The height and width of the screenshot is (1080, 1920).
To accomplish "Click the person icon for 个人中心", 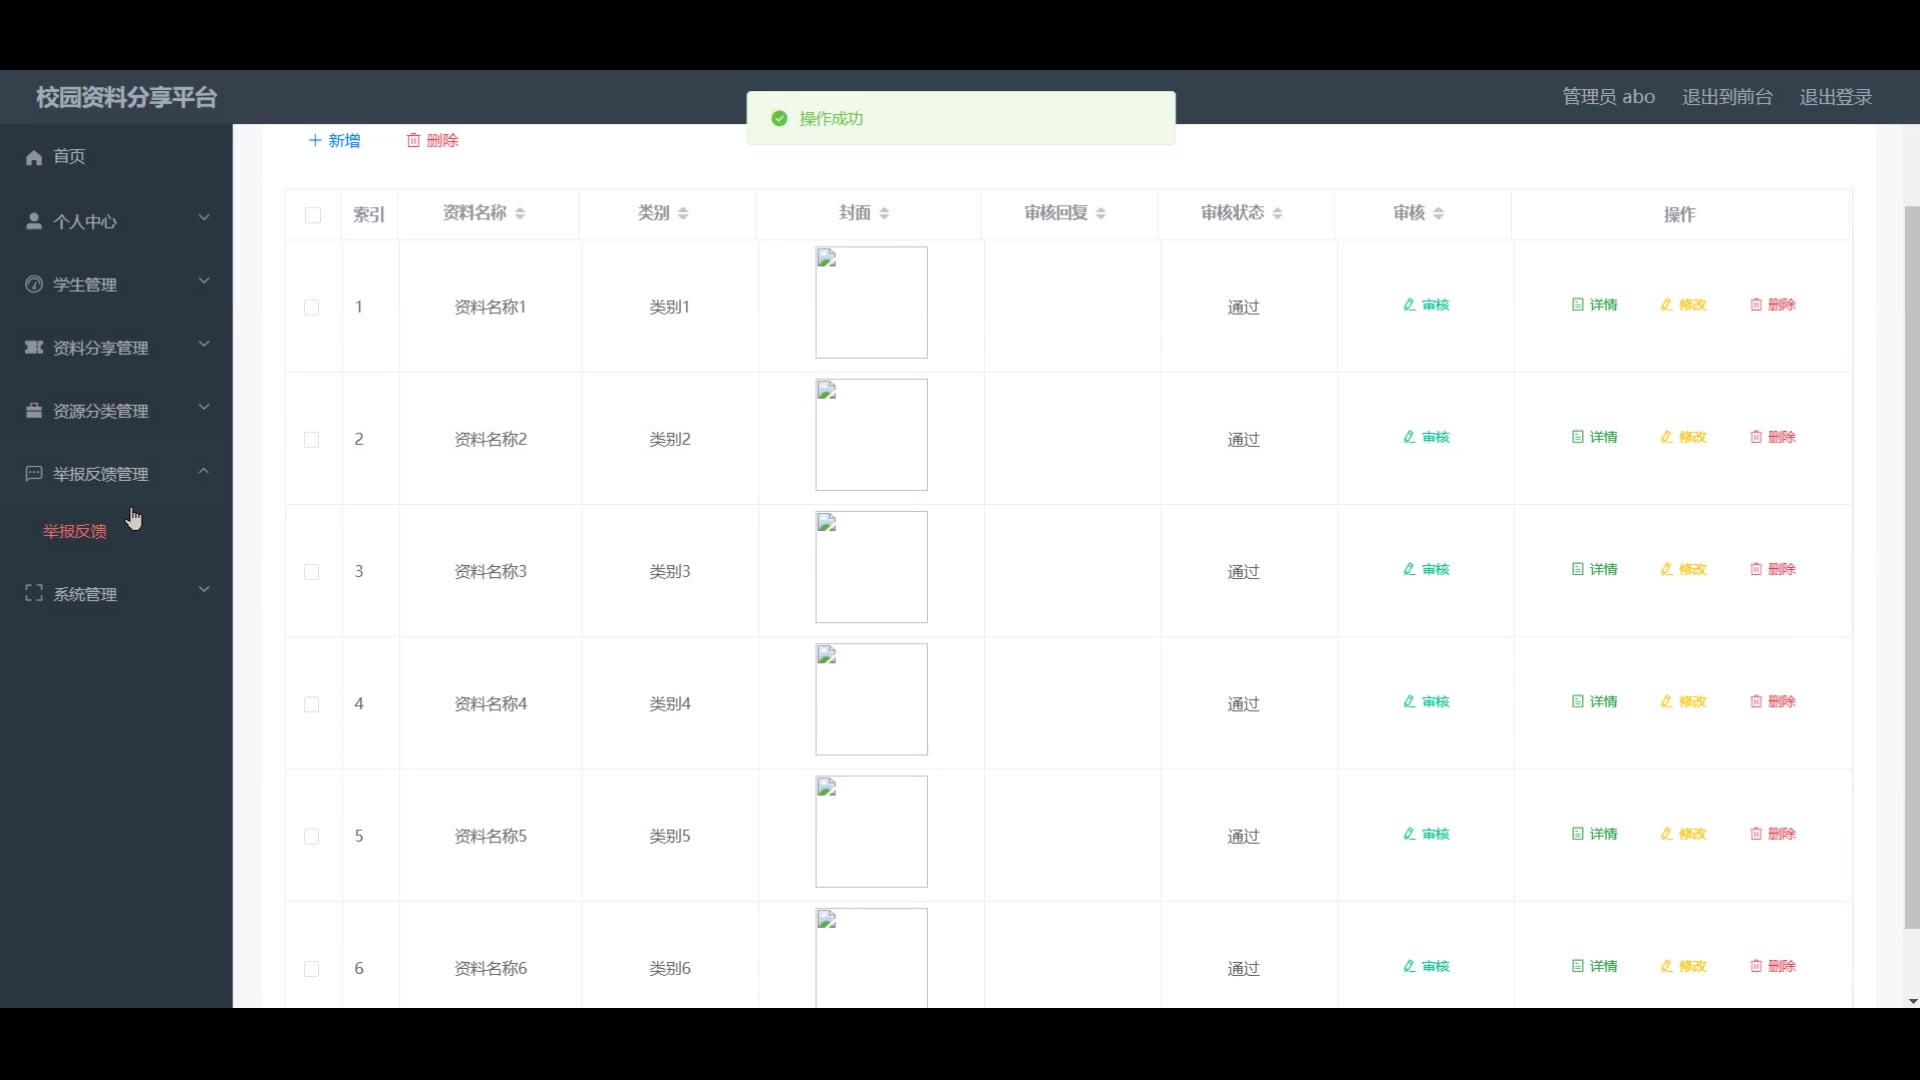I will point(34,221).
